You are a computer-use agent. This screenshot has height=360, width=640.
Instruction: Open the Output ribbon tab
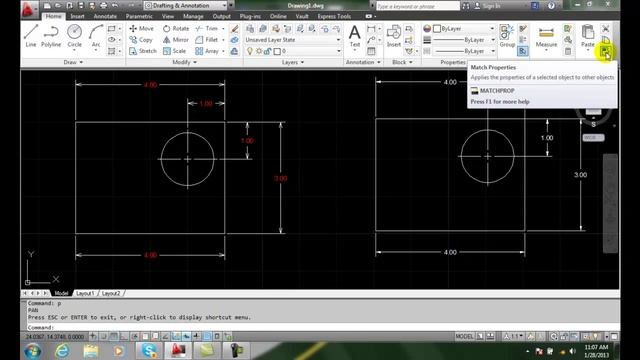point(222,16)
